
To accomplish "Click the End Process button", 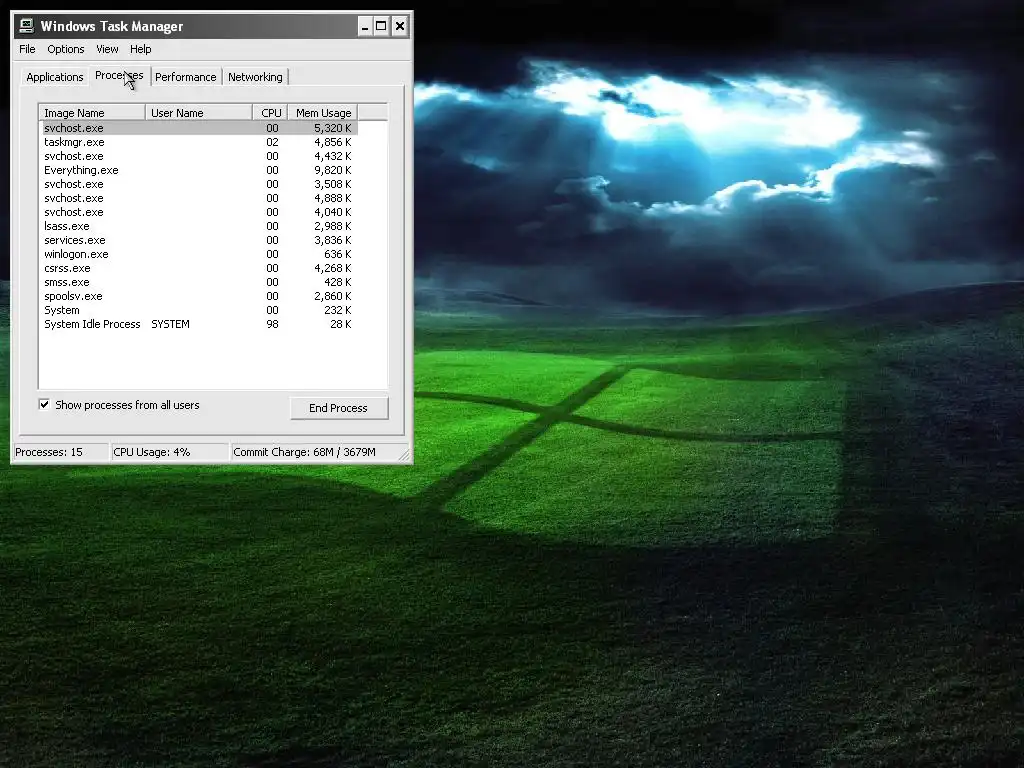I will (x=339, y=408).
